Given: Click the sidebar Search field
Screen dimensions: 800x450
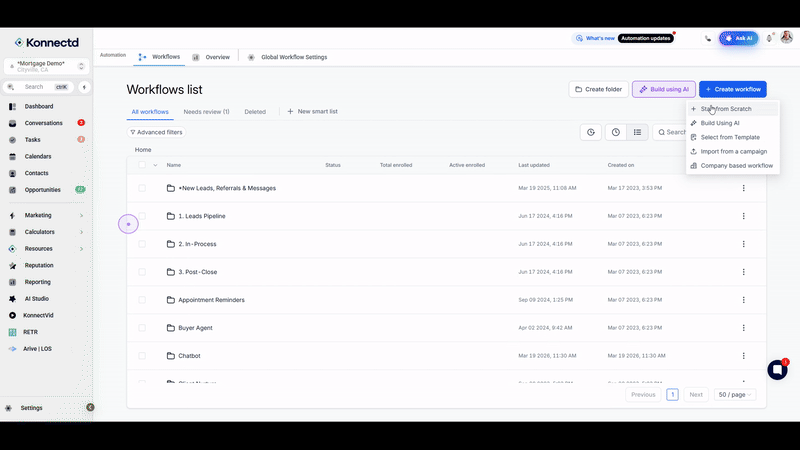Looking at the screenshot, I should 40,87.
